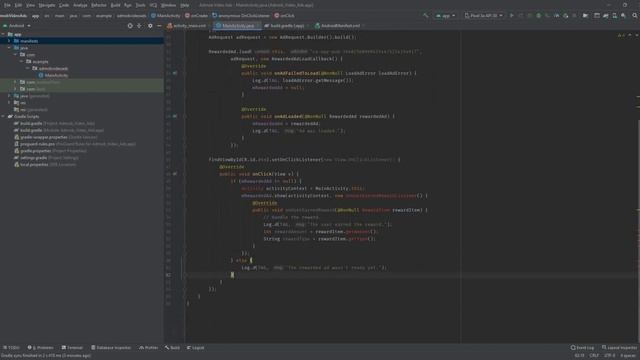Screen dimensions: 640x360
Task: Open the Terminal tool window
Action: (72, 348)
